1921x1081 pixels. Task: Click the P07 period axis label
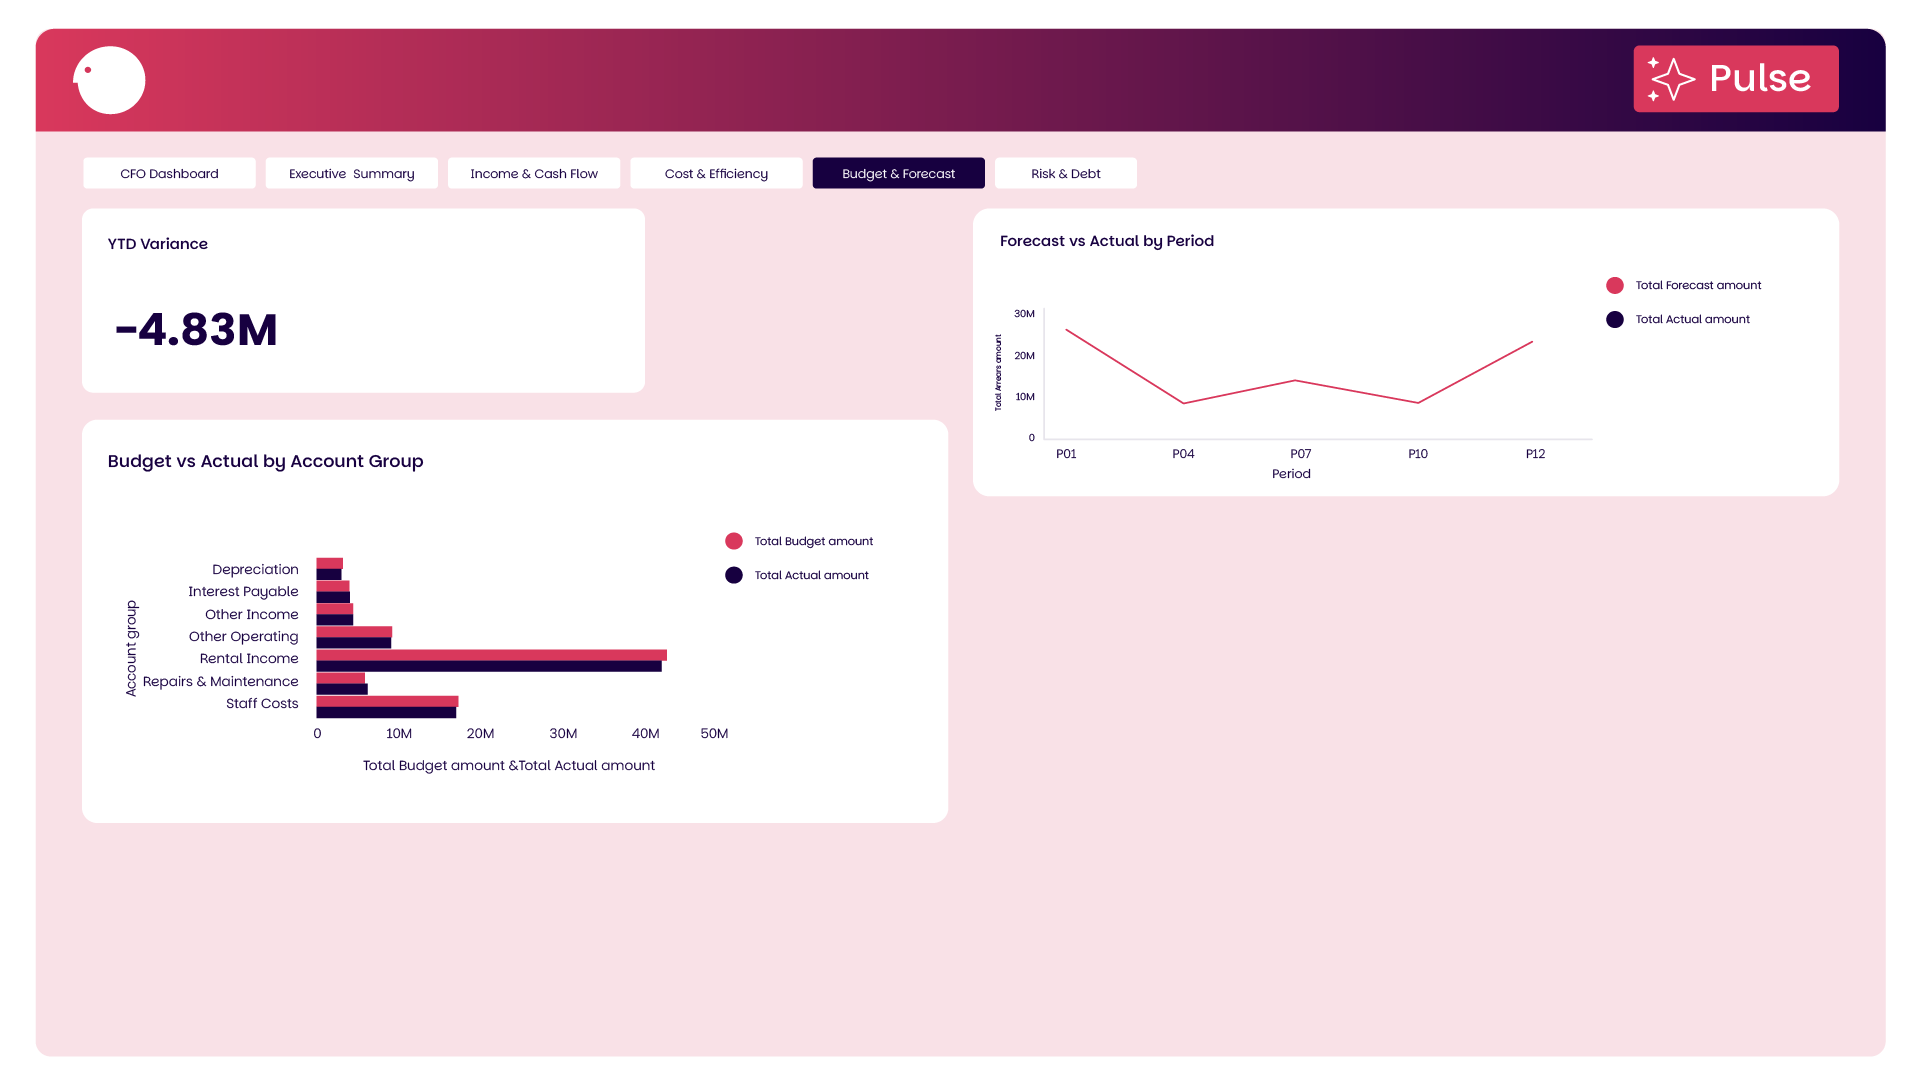pyautogui.click(x=1300, y=454)
